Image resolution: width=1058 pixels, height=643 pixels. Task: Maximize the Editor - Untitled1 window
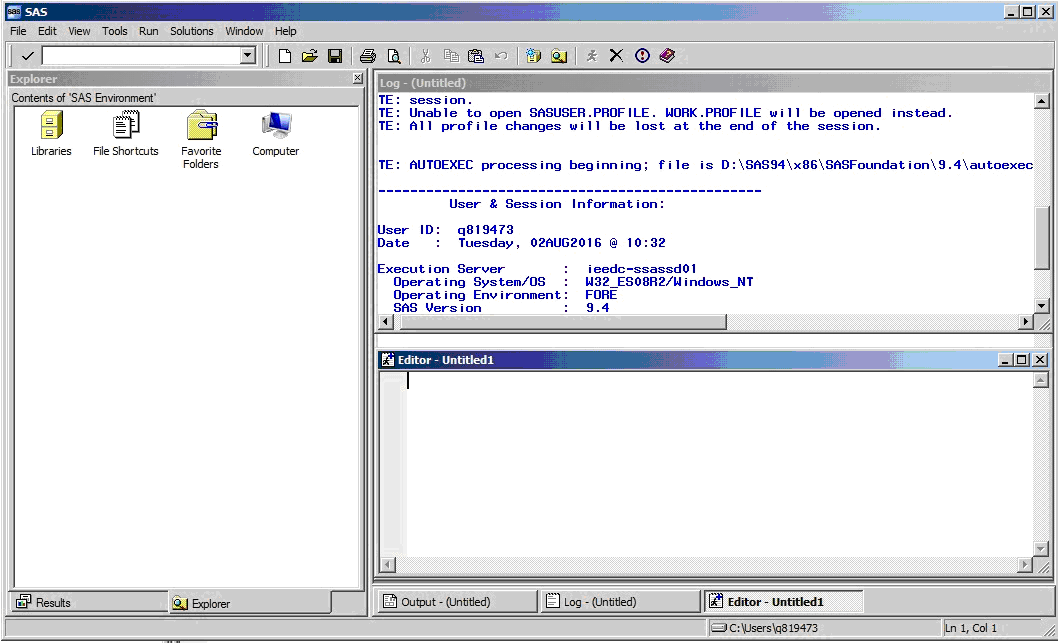click(x=1022, y=360)
